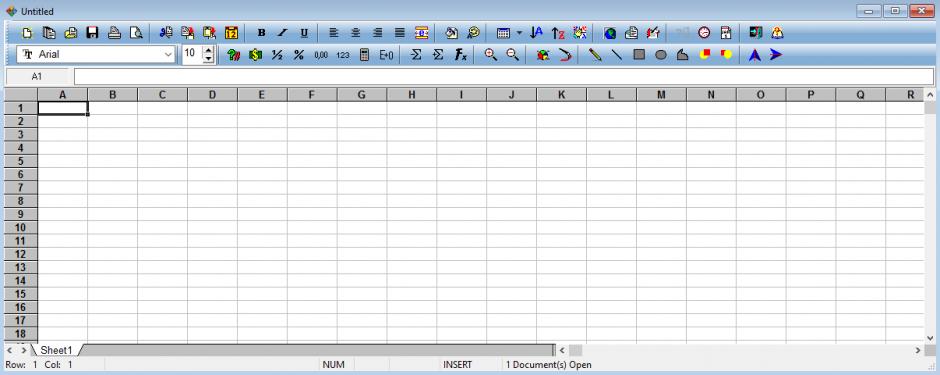Click next sheet tab arrow
The image size is (940, 375).
tap(23, 350)
